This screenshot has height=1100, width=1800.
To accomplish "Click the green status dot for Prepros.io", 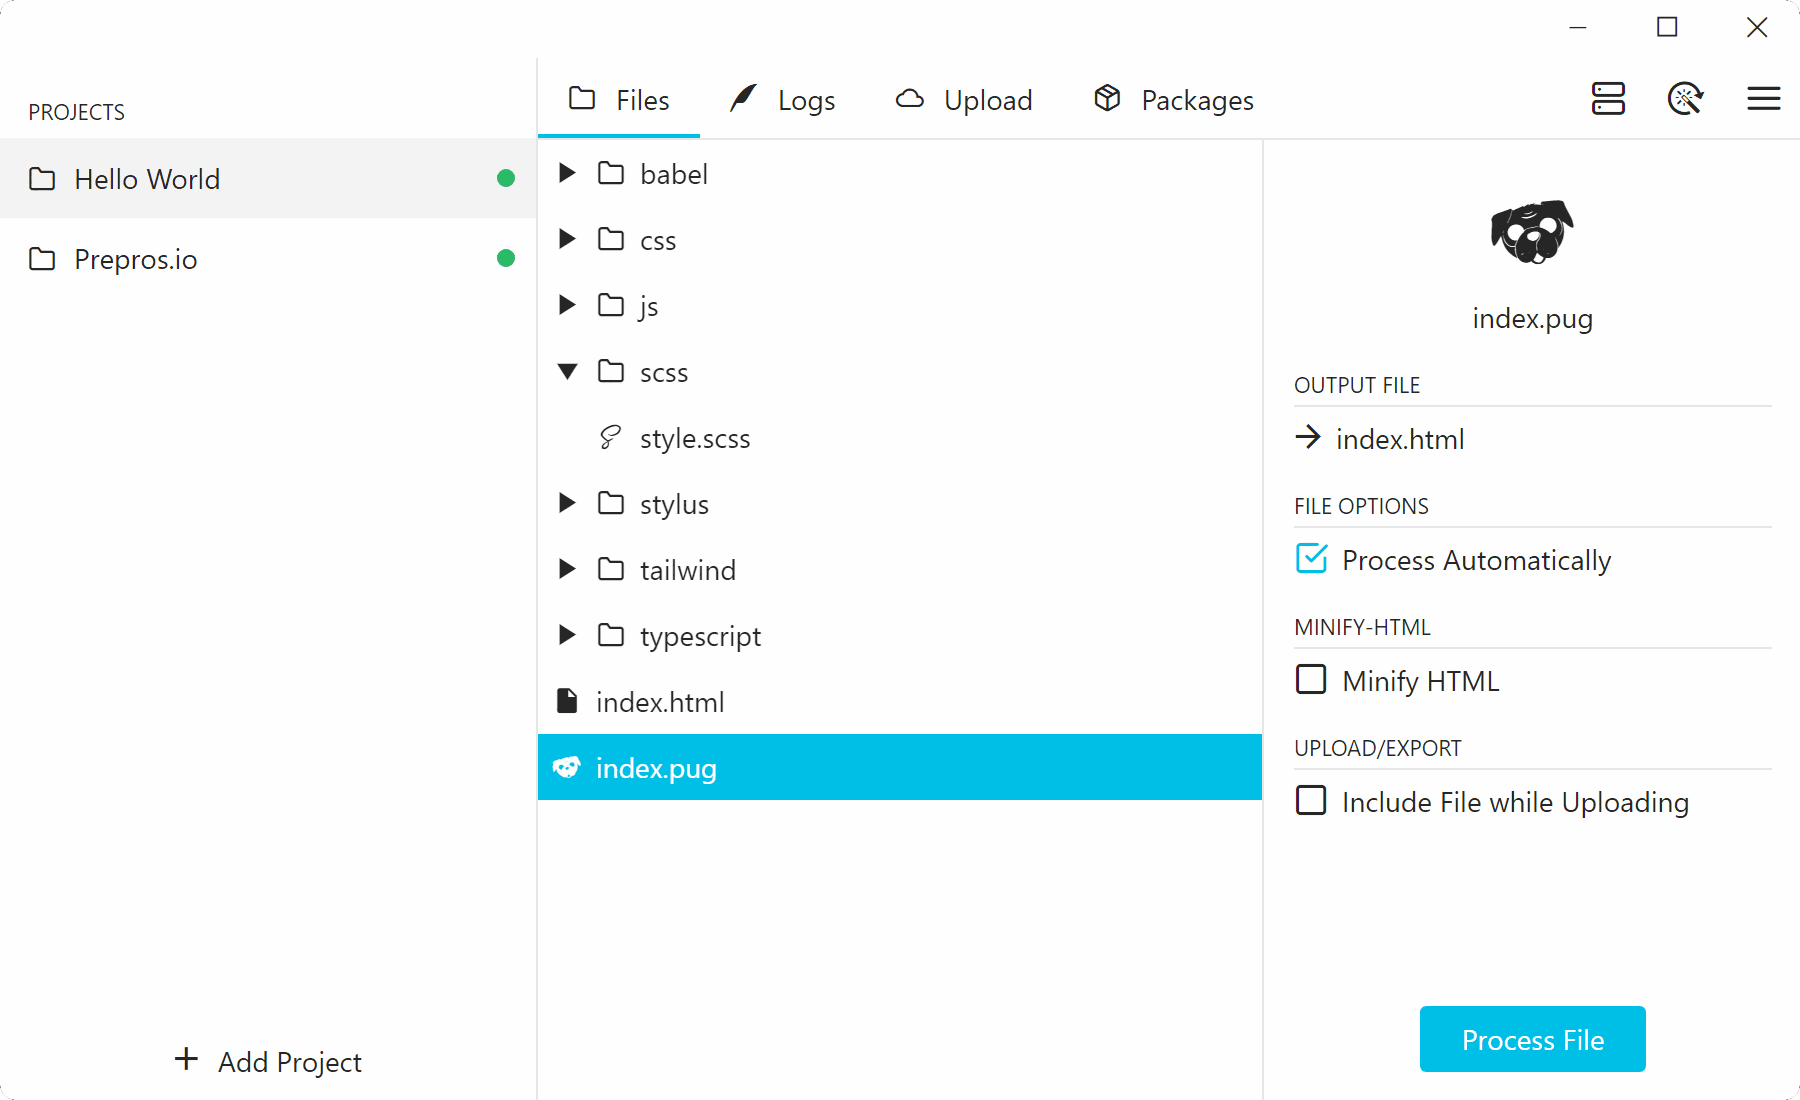I will click(x=506, y=258).
